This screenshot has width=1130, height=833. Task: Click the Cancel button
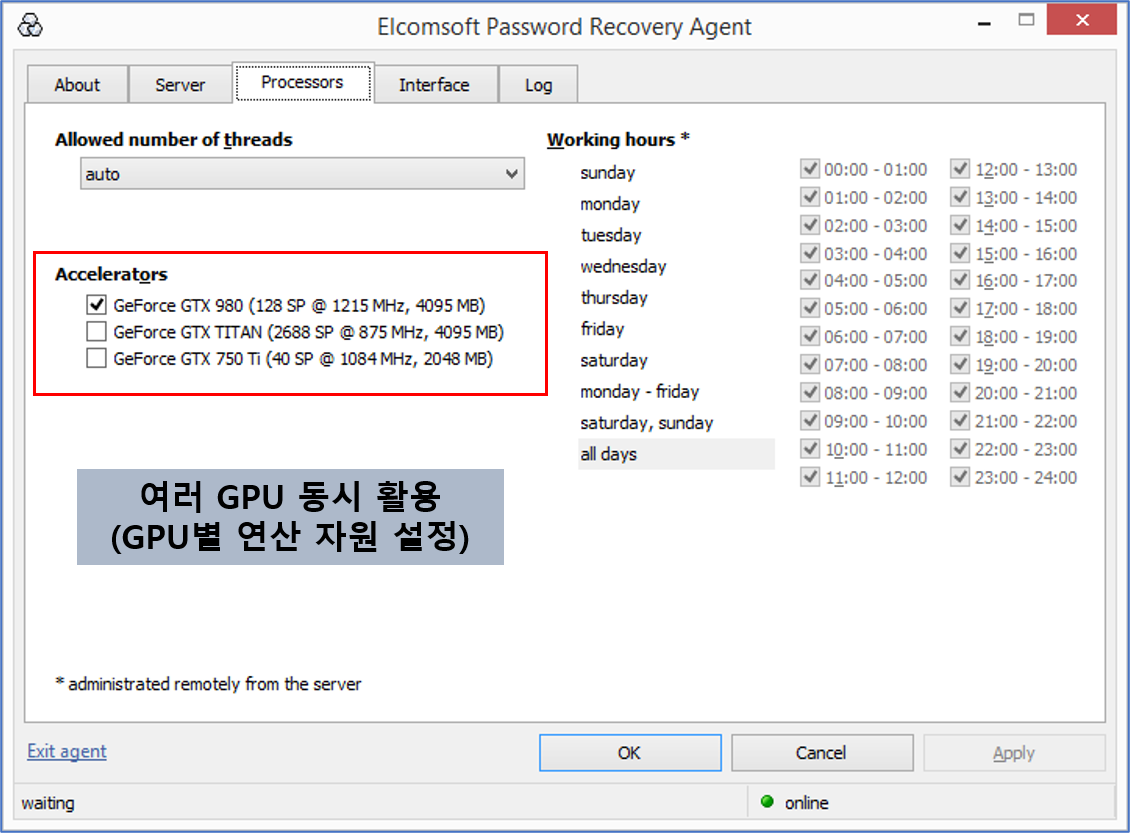pyautogui.click(x=822, y=753)
